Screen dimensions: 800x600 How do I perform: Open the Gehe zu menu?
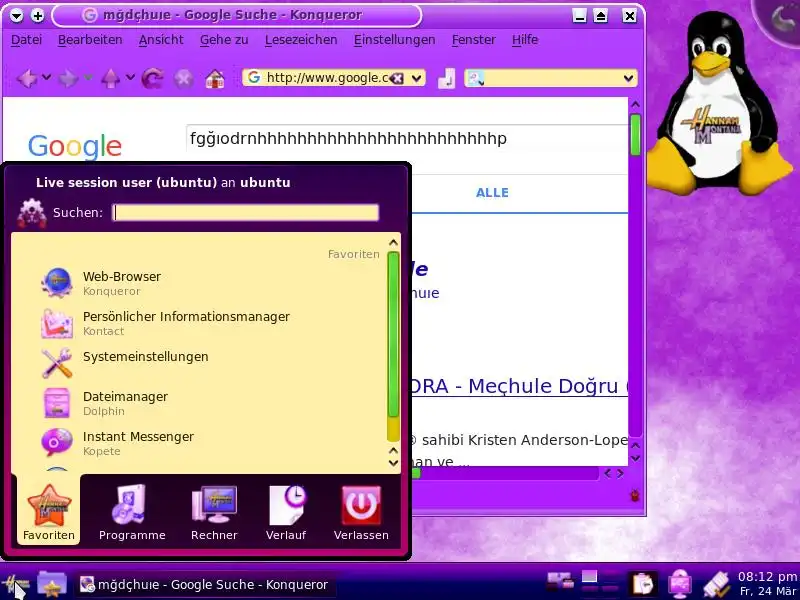(224, 40)
